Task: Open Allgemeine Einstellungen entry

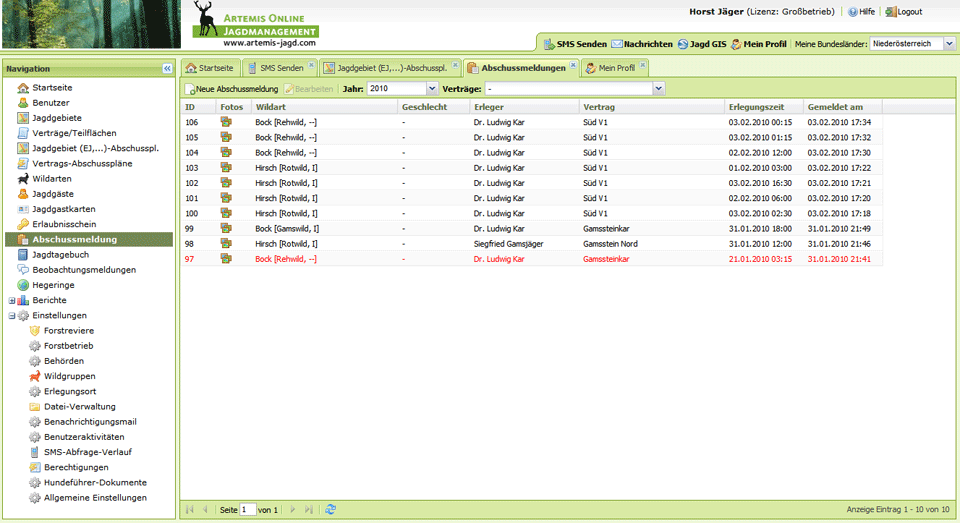Action: (x=95, y=498)
